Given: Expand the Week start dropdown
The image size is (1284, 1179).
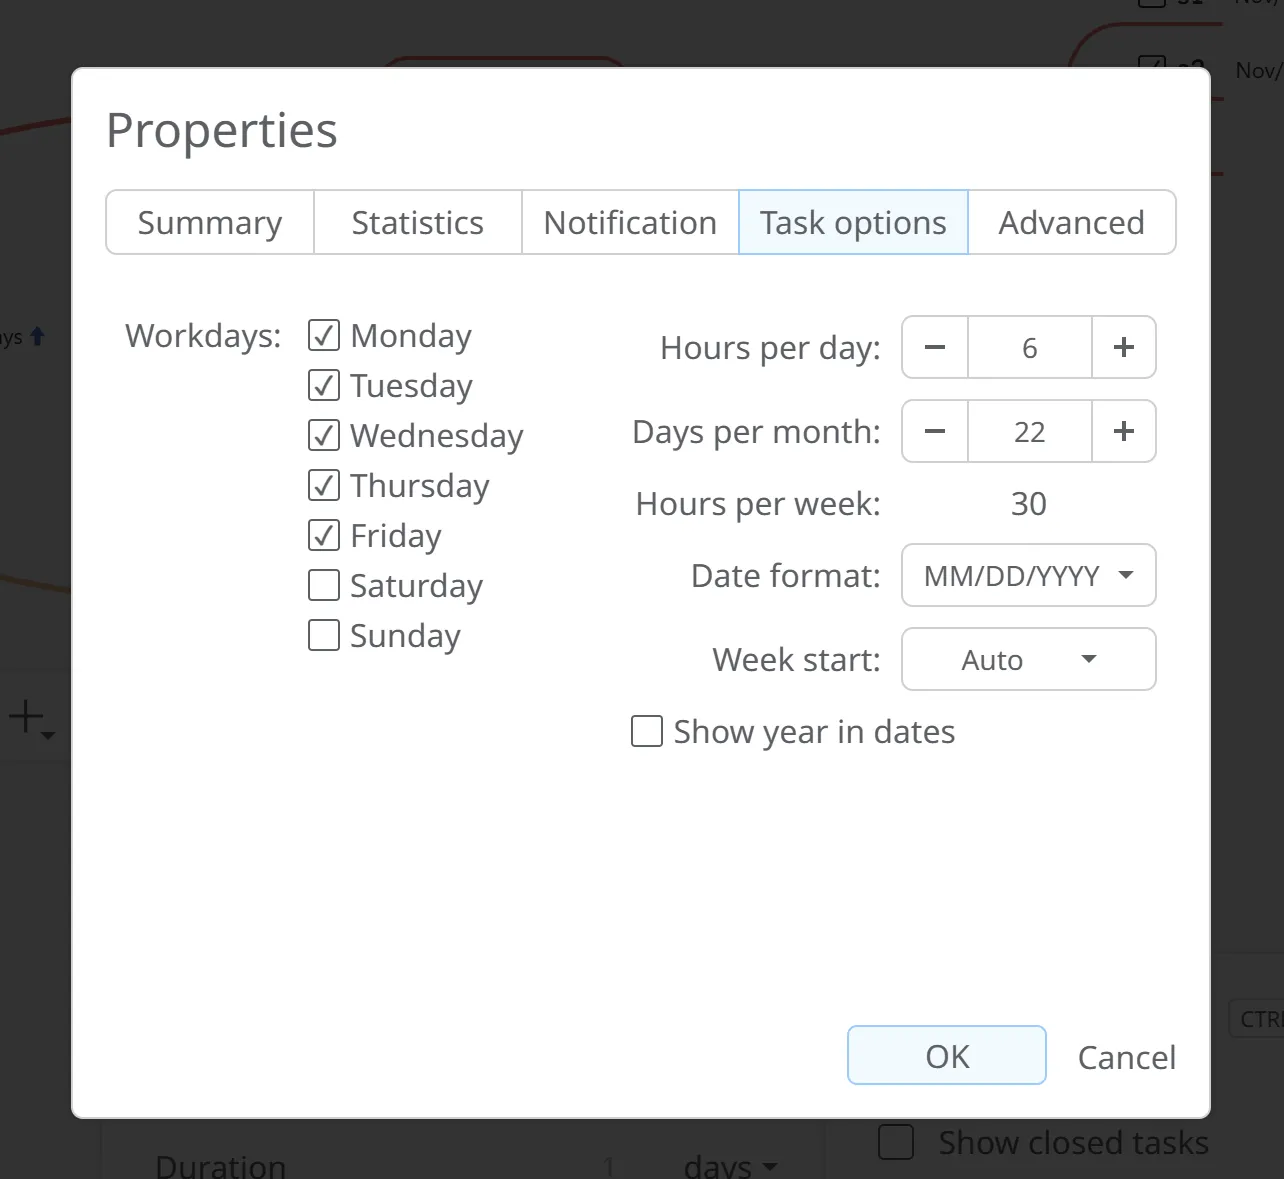Looking at the screenshot, I should (1028, 660).
